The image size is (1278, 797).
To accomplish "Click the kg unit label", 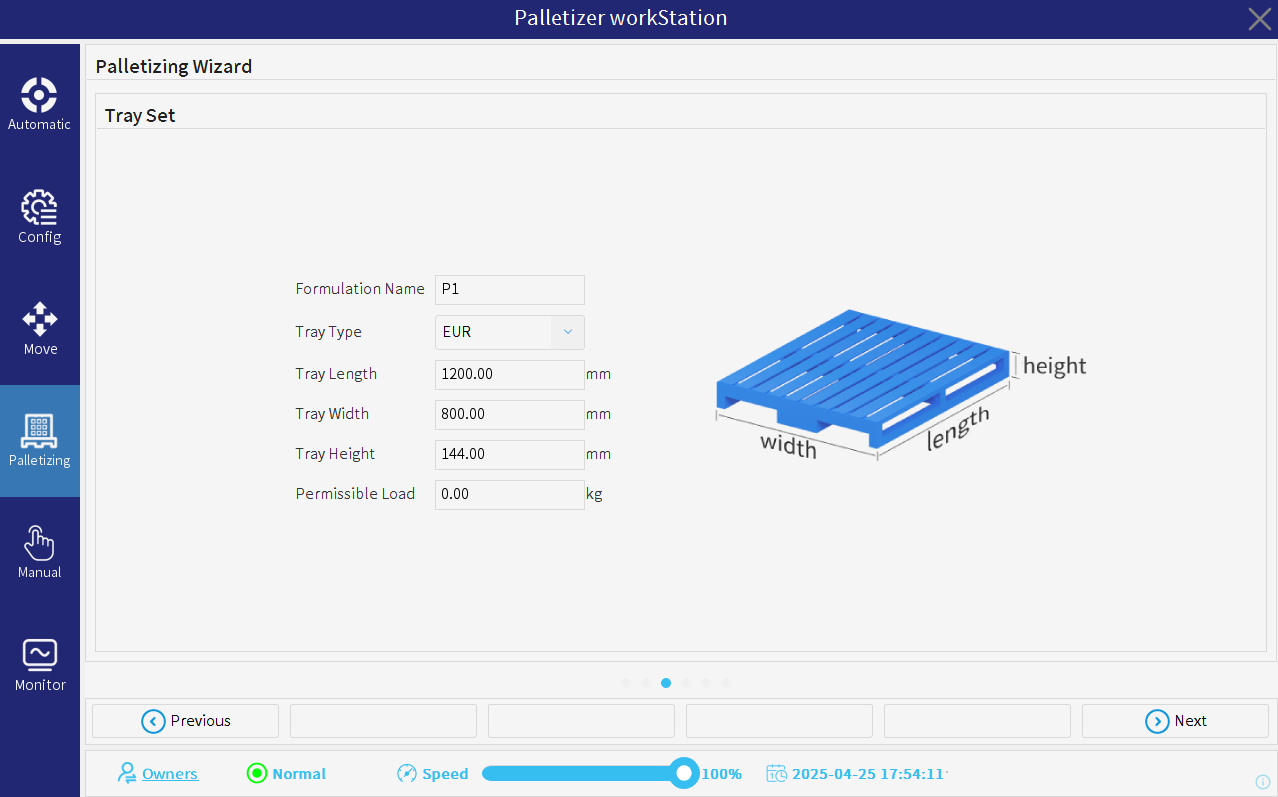I will [x=594, y=494].
